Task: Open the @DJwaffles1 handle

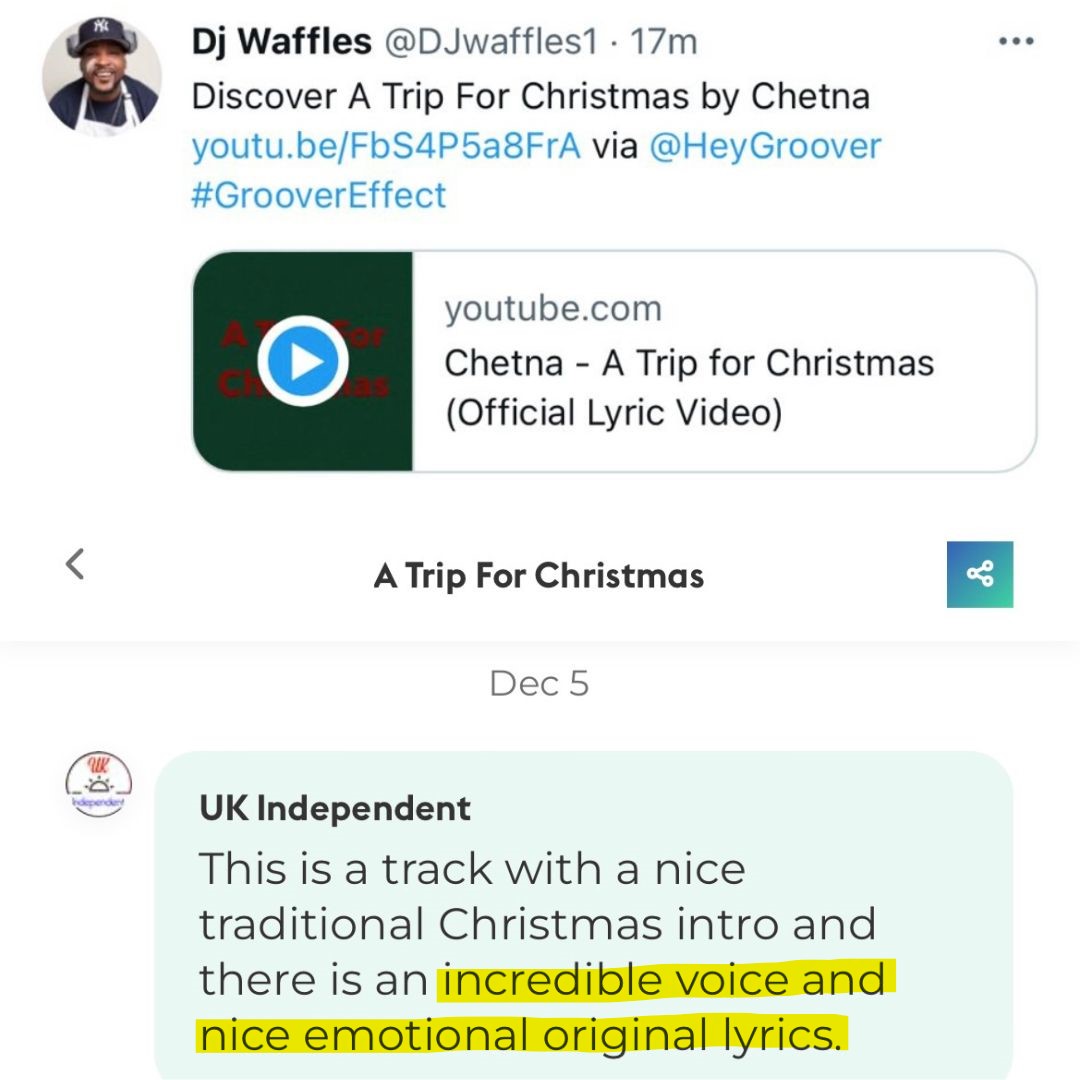Action: [x=491, y=41]
